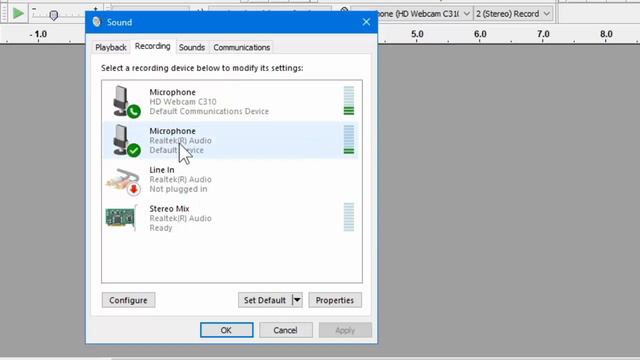Click the level meter for Stereo Mix
The height and width of the screenshot is (360, 640).
[349, 217]
